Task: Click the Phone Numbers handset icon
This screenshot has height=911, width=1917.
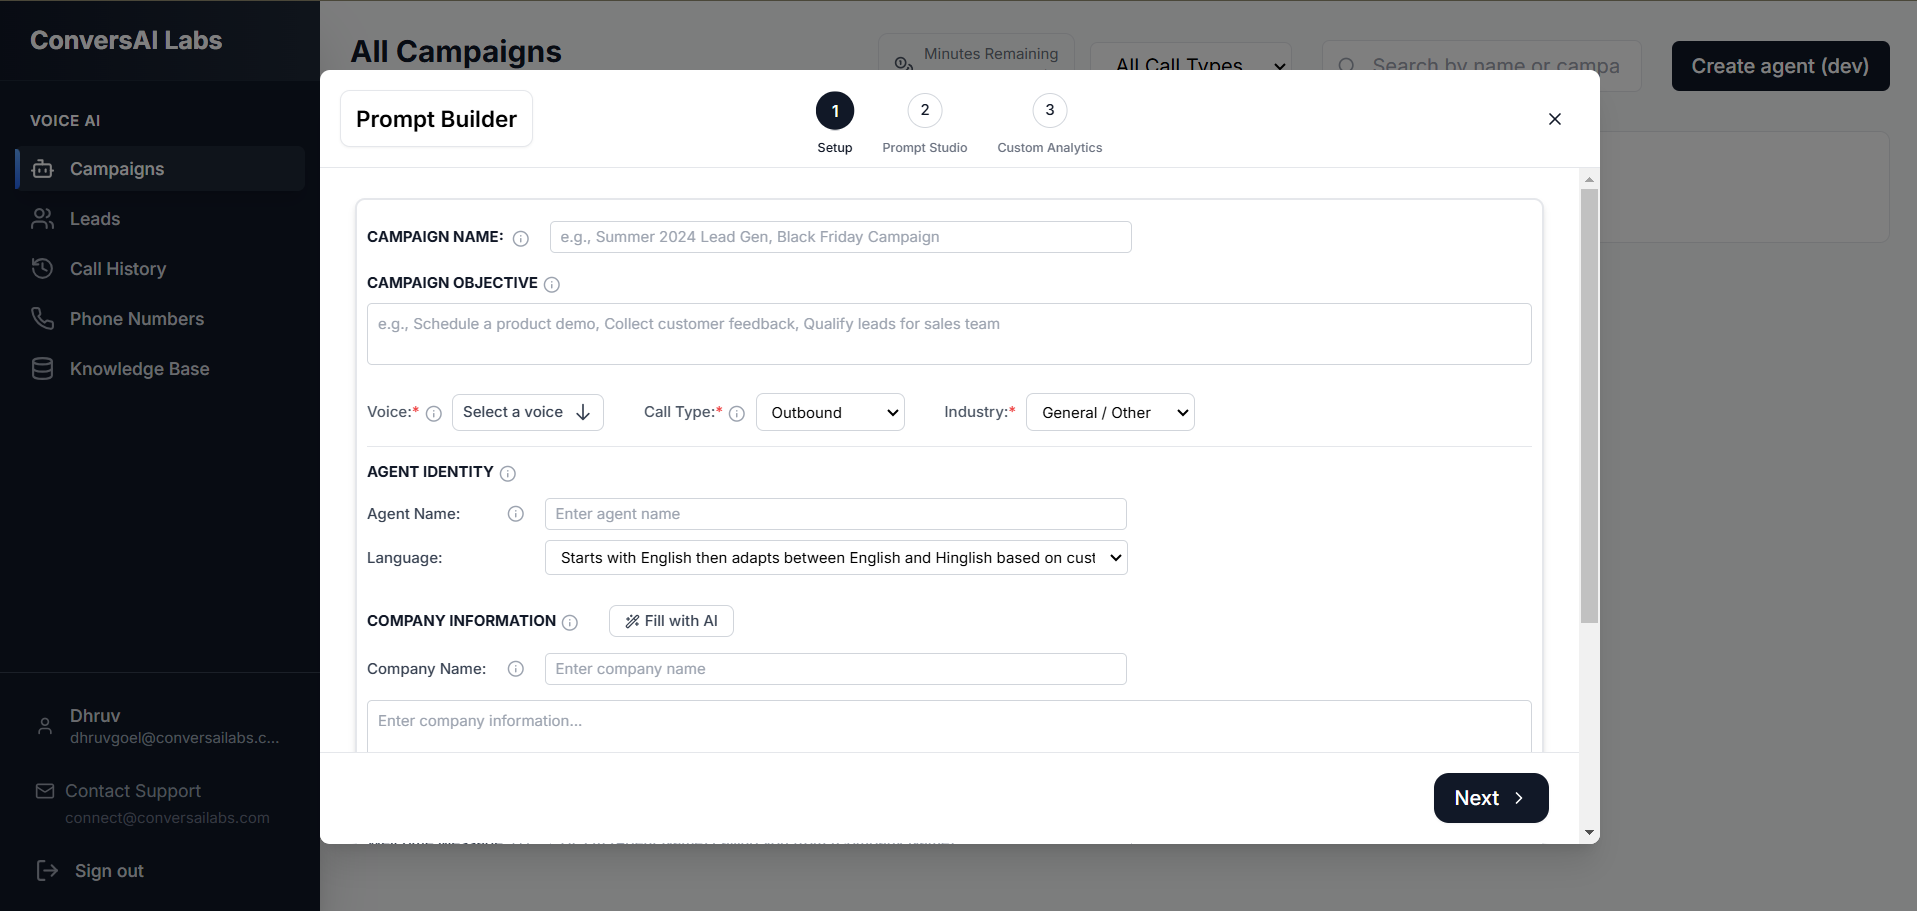Action: [42, 319]
